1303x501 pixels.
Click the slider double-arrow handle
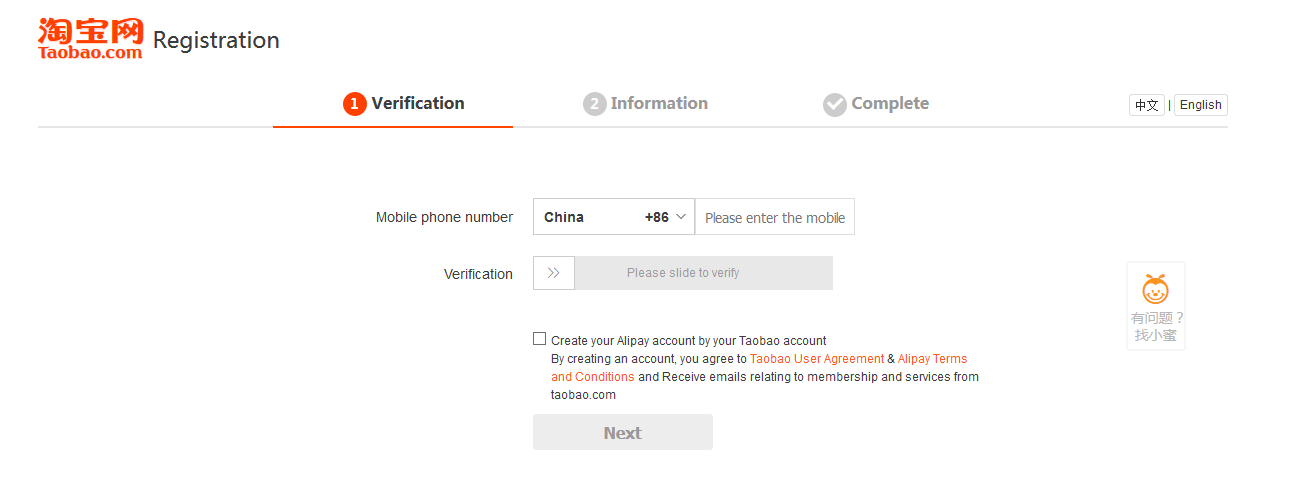[554, 273]
